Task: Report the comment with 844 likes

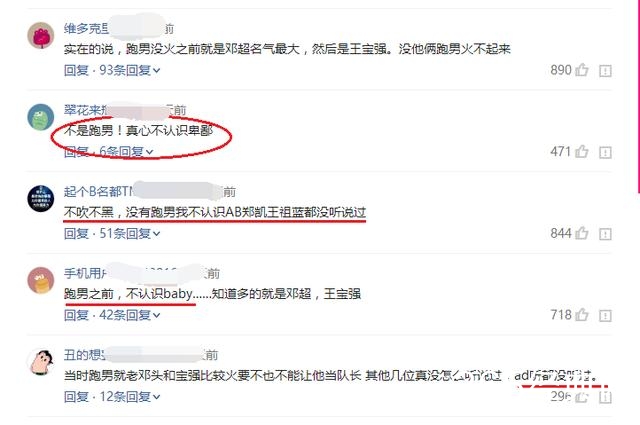Action: coord(605,234)
